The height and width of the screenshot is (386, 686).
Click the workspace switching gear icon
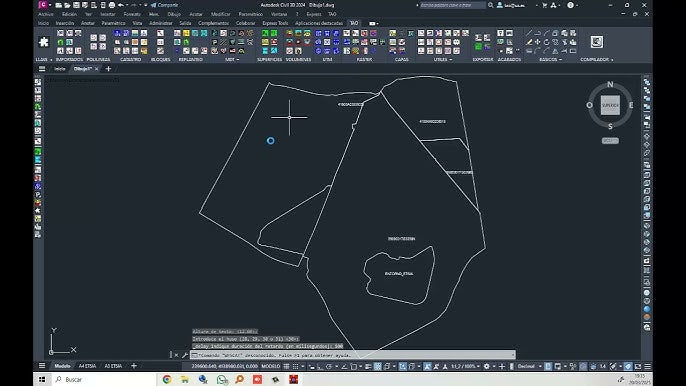pos(486,366)
